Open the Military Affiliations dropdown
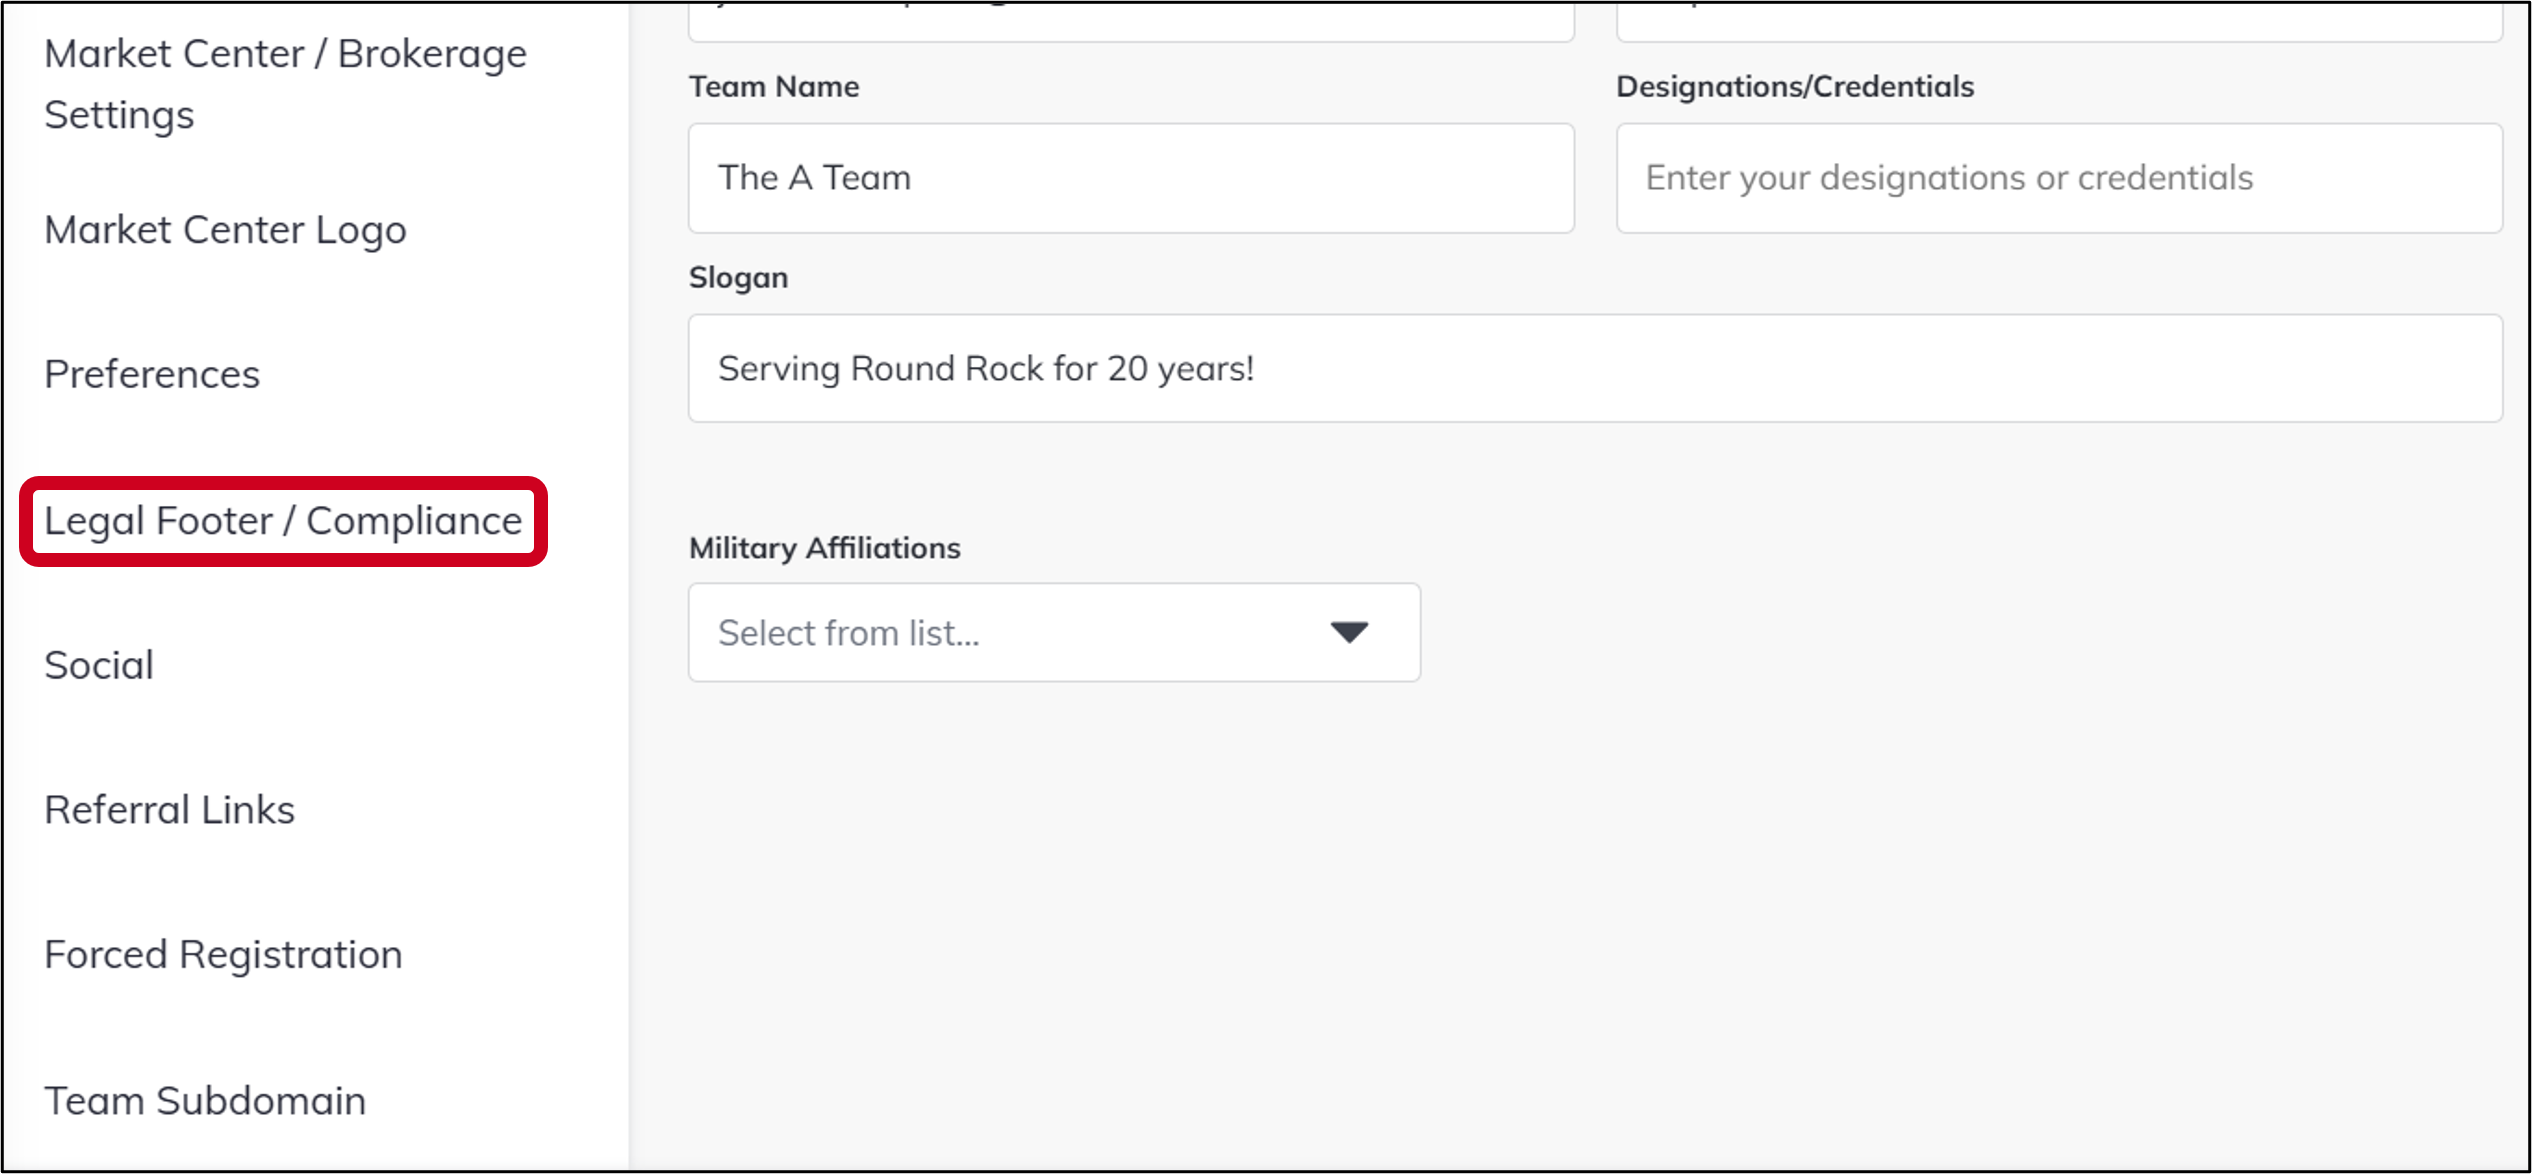This screenshot has width=2532, height=1174. [x=1054, y=633]
